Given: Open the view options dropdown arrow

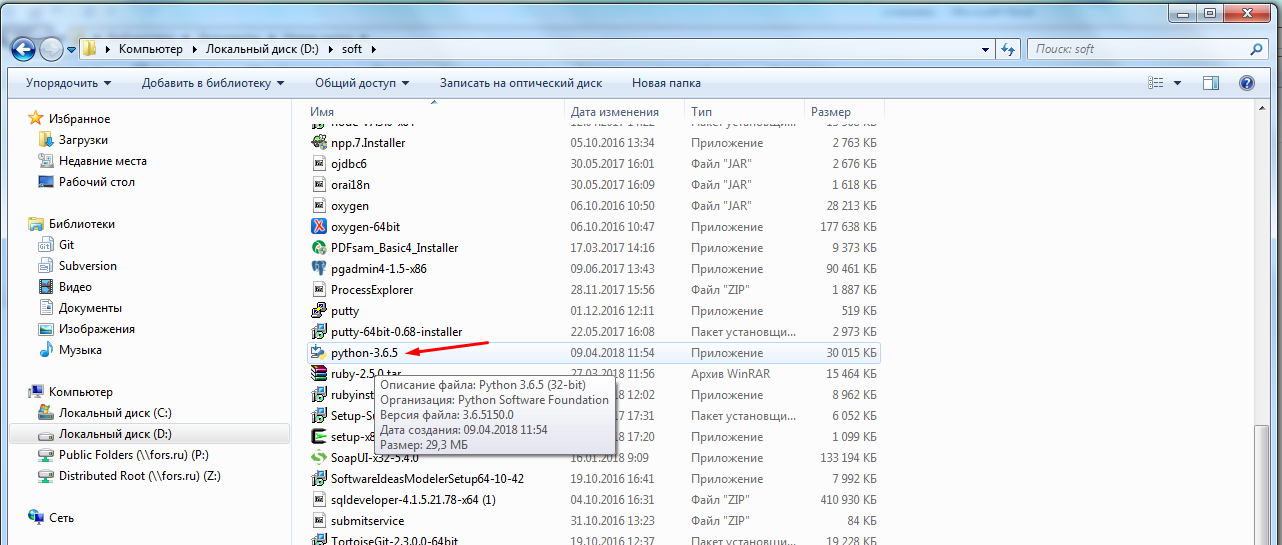Looking at the screenshot, I should pos(1177,83).
